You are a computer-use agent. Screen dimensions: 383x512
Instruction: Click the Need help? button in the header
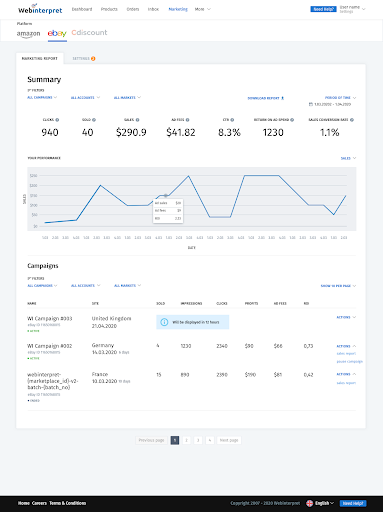point(323,9)
